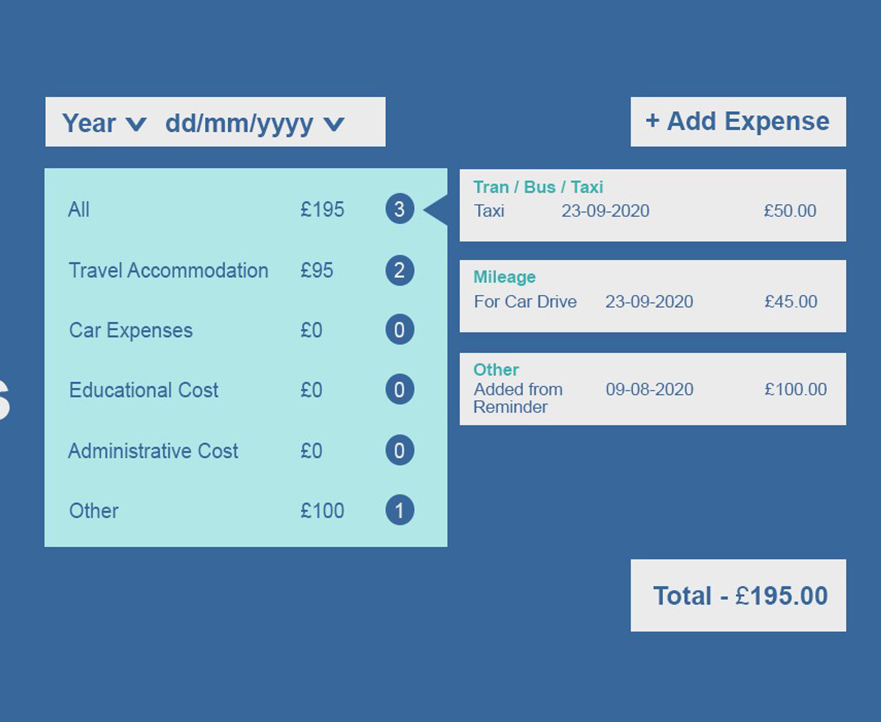Click the Administrative Cost count badge
881x722 pixels.
[x=399, y=451]
